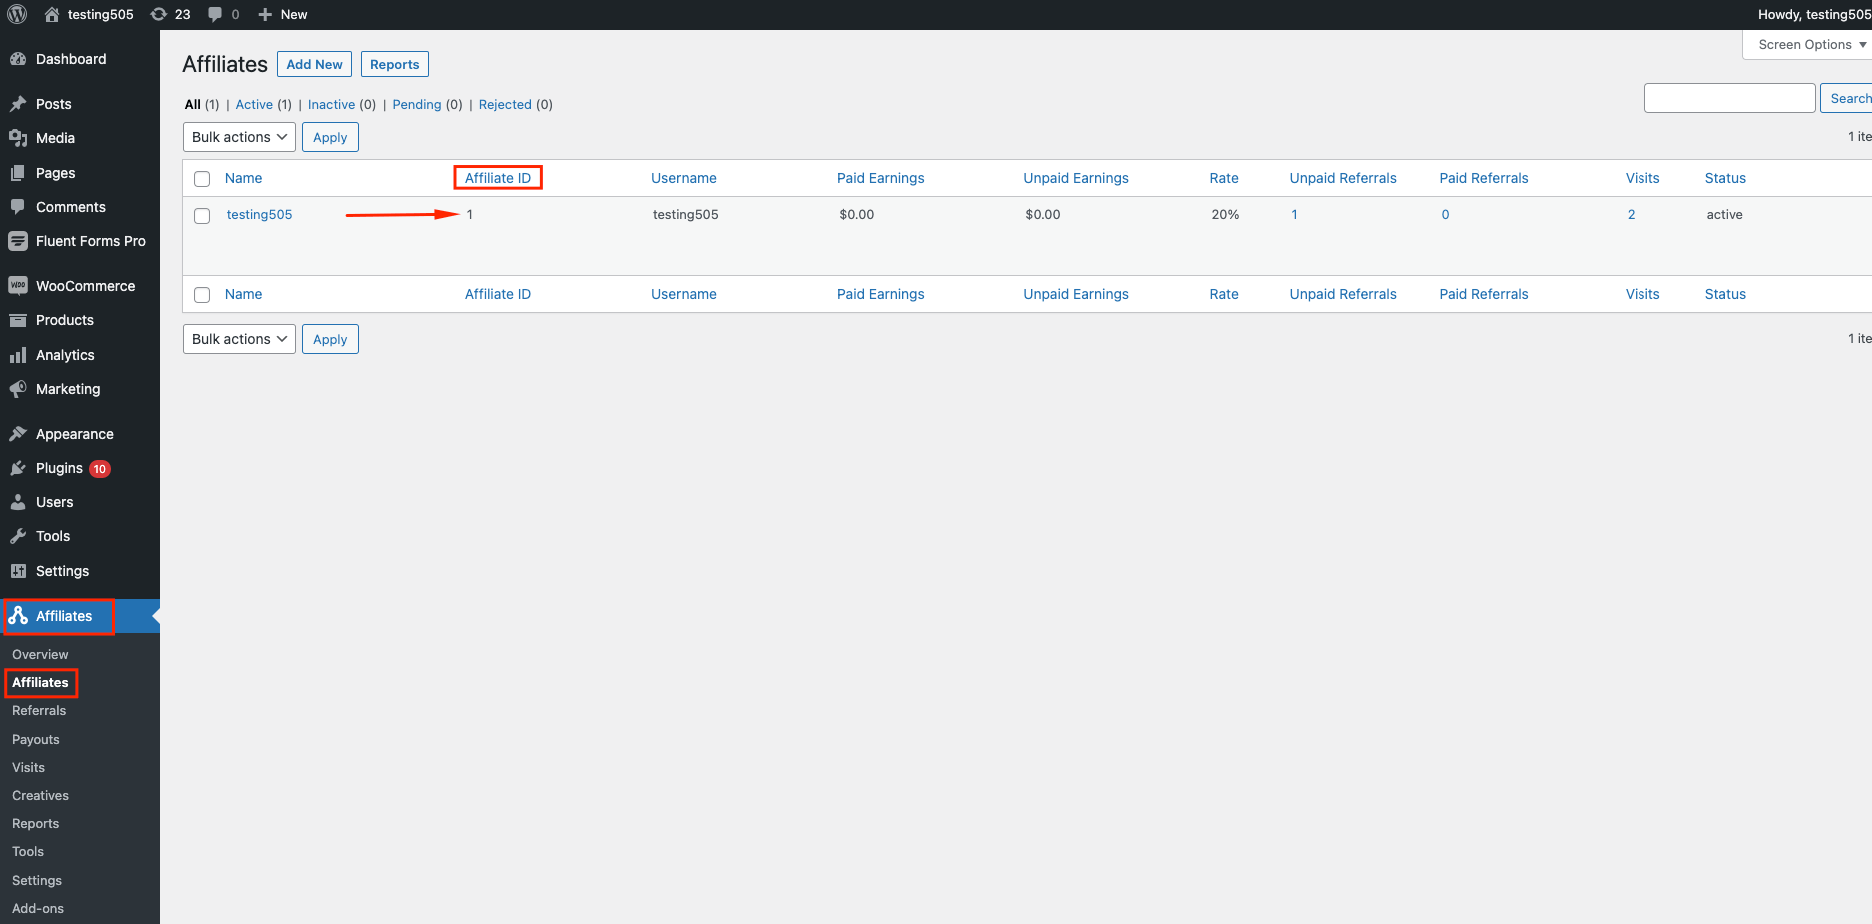
Task: Open the top Bulk actions dropdown
Action: [239, 137]
